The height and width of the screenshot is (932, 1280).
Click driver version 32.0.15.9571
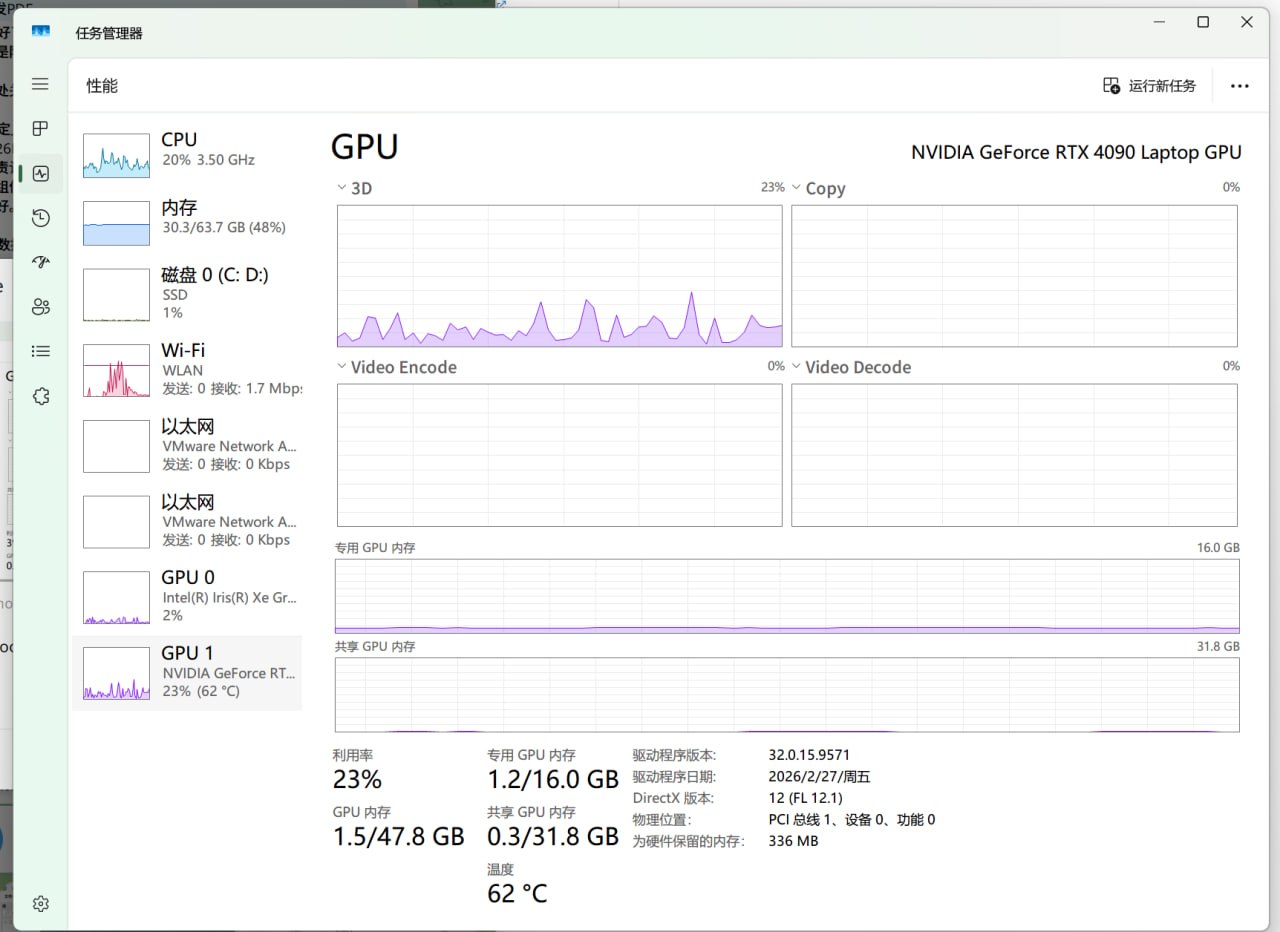(x=809, y=755)
